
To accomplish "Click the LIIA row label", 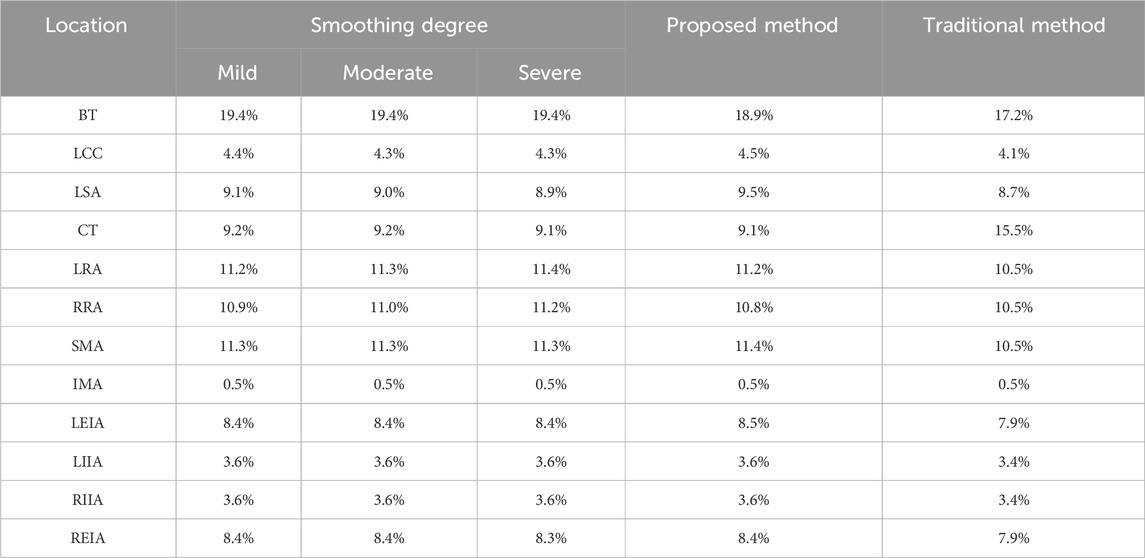I will click(x=88, y=462).
